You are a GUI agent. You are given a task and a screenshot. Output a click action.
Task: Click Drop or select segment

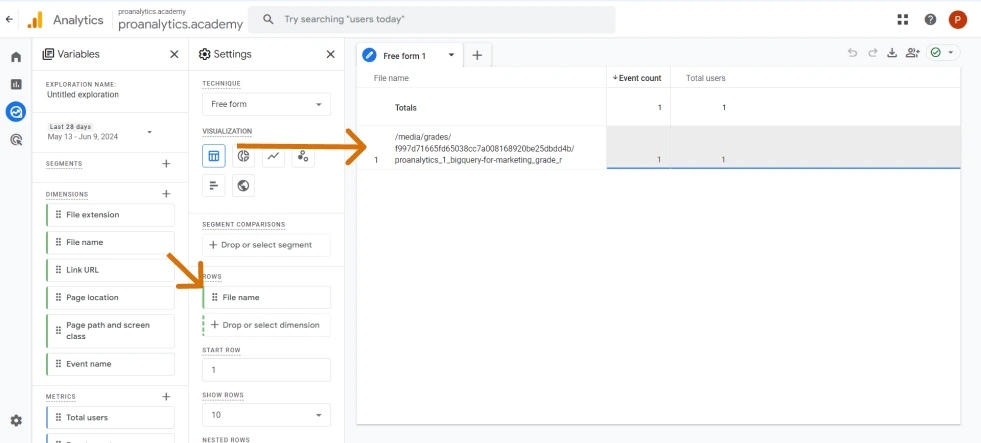pyautogui.click(x=267, y=245)
